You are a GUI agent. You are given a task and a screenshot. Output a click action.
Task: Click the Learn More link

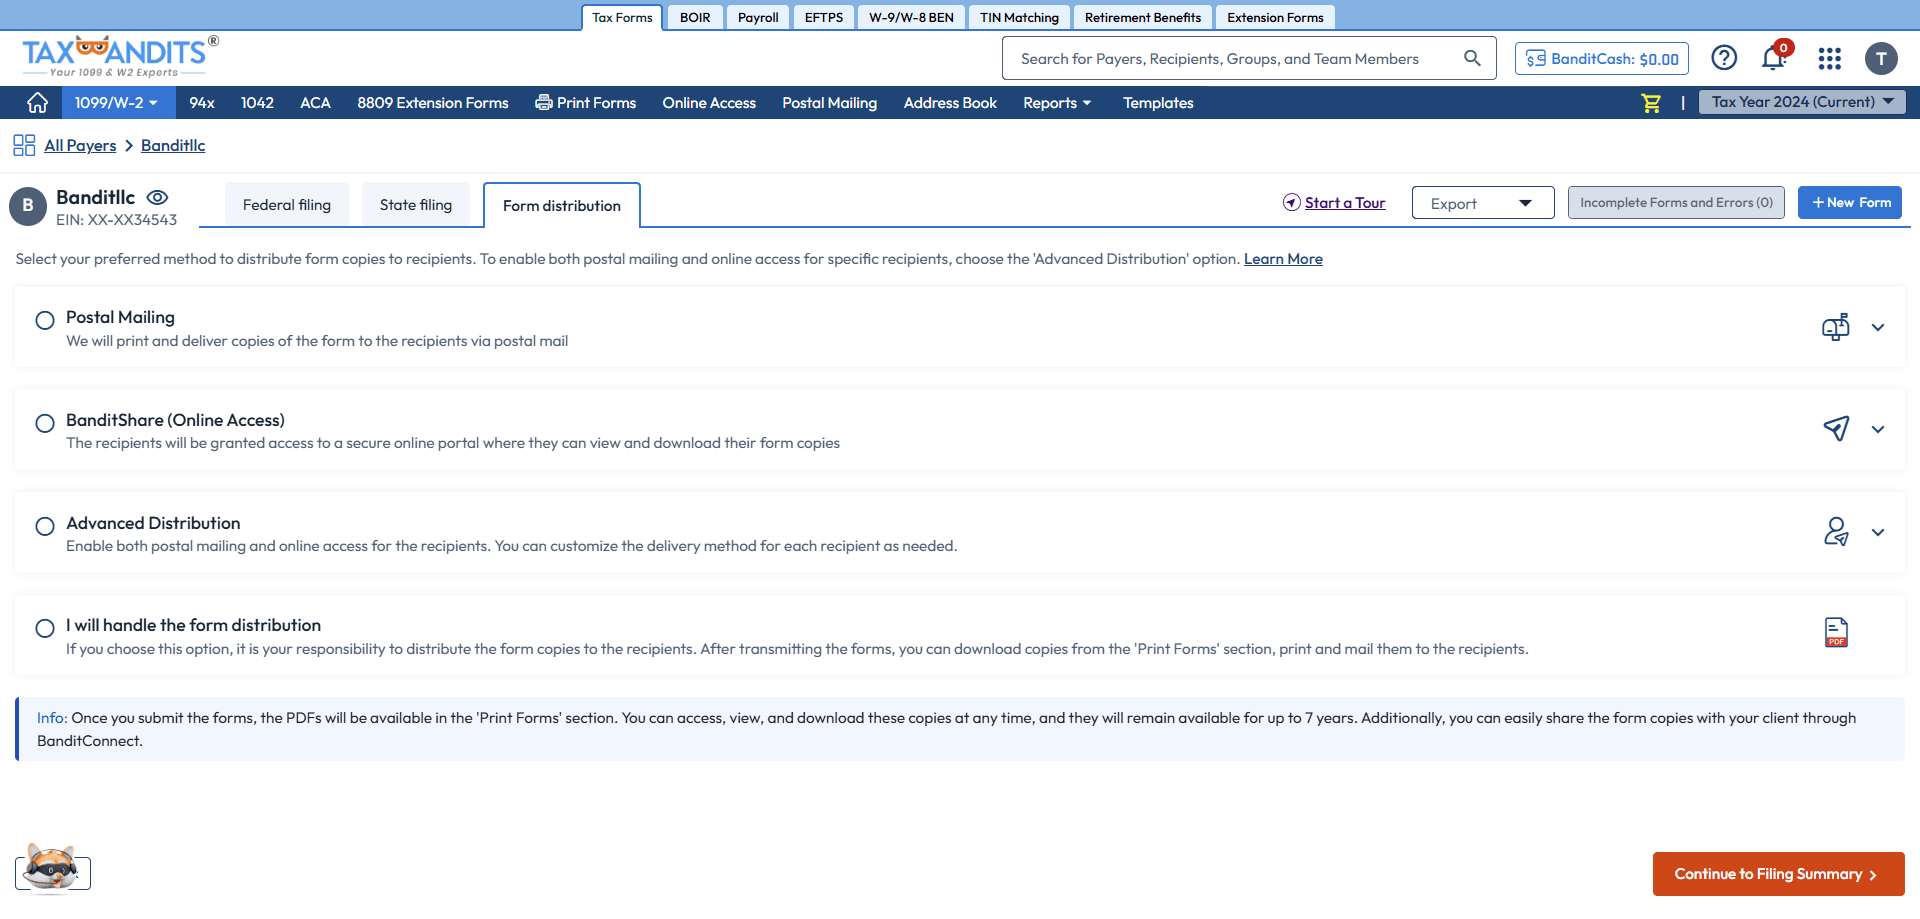click(1283, 259)
